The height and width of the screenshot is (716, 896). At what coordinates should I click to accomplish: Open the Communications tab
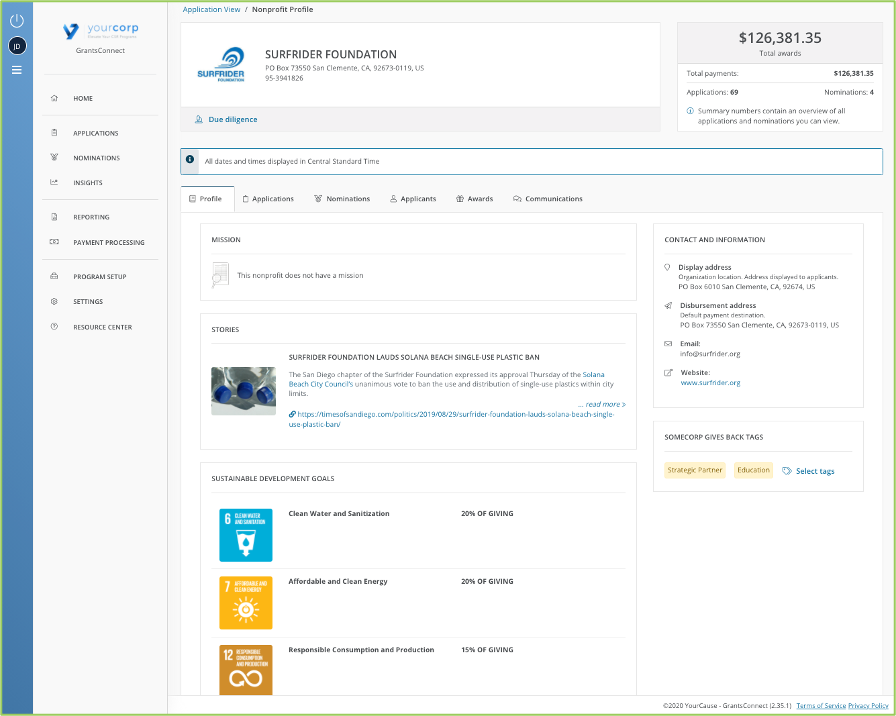coord(546,198)
